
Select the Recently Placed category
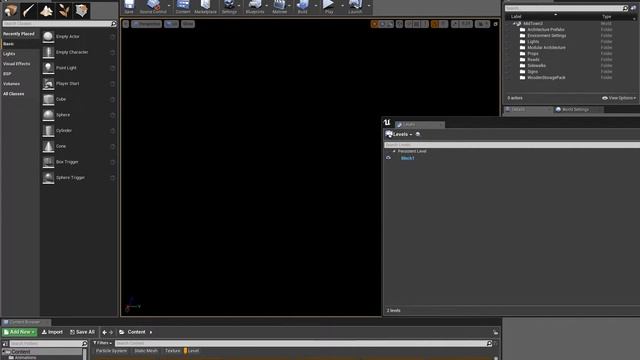[20, 34]
